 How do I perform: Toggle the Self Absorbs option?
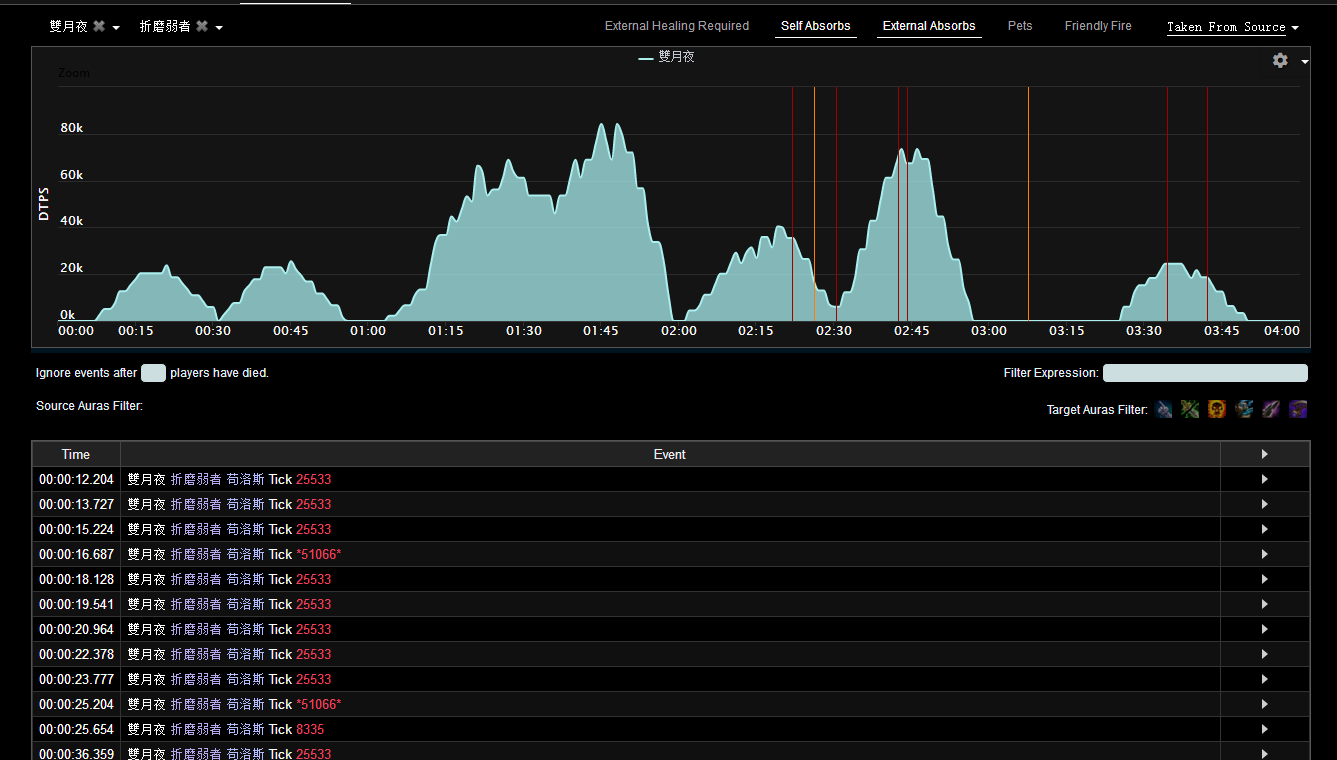coord(816,26)
